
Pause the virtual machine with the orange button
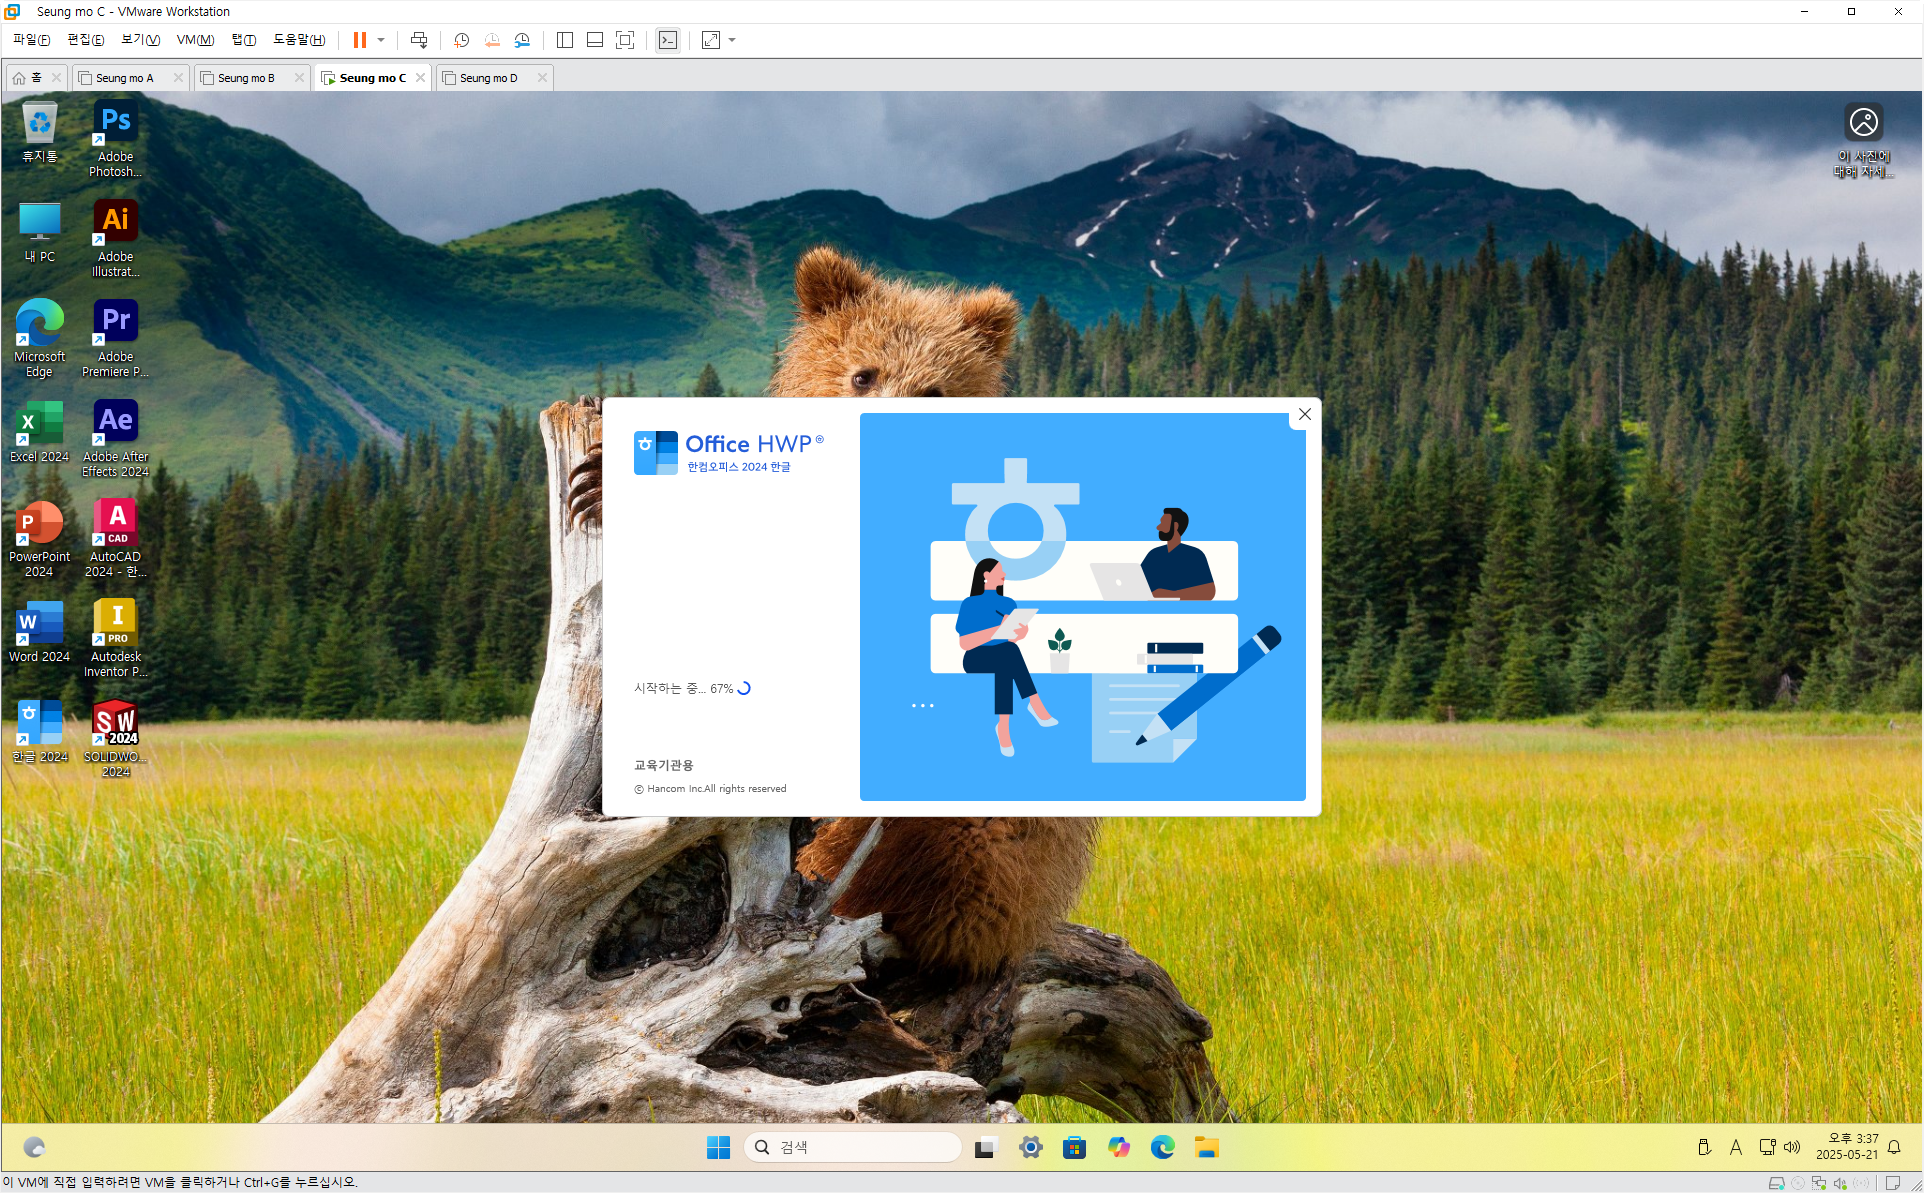click(359, 40)
